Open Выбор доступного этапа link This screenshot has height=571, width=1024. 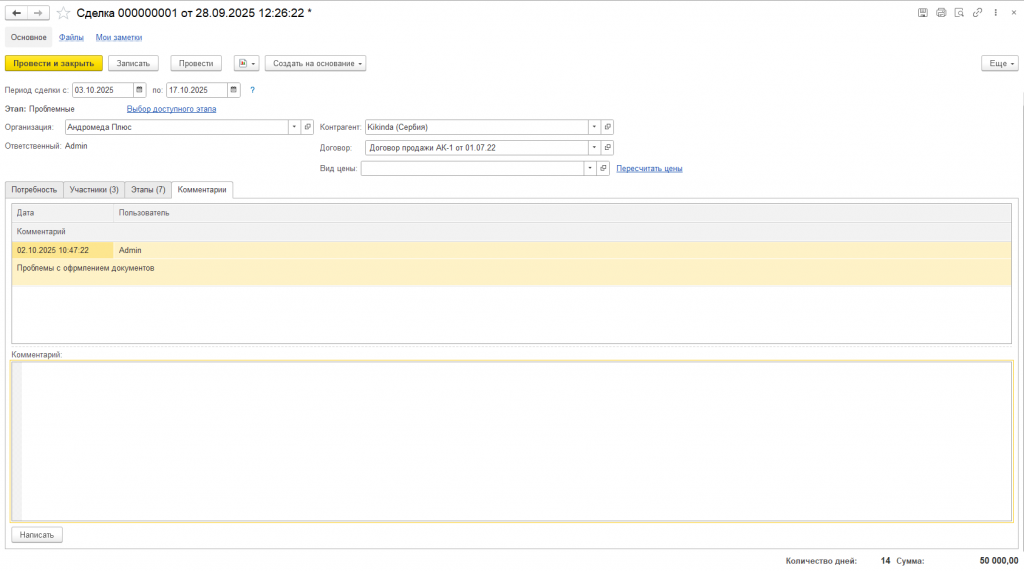171,109
